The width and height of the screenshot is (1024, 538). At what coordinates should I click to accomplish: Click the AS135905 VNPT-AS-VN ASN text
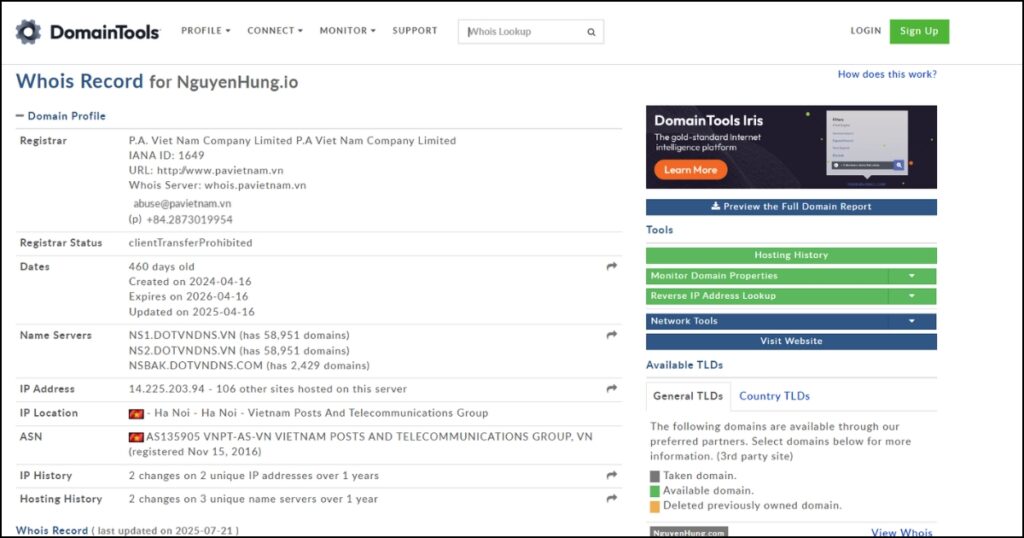coord(369,437)
